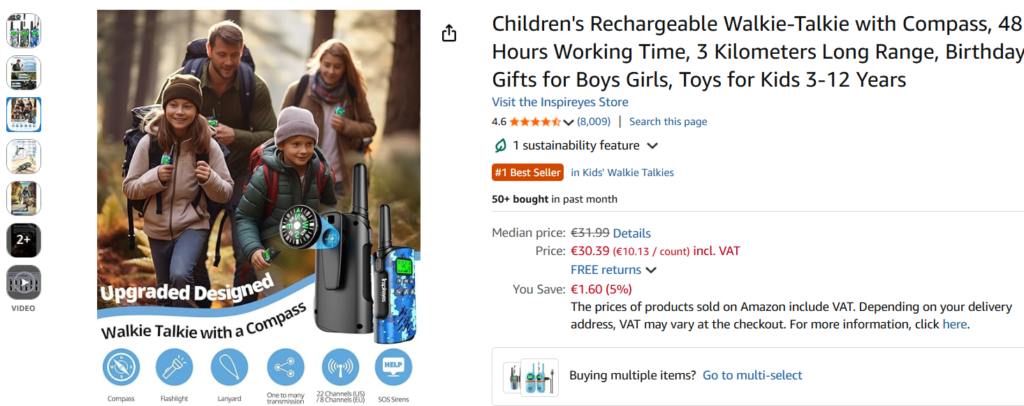Select the second product thumbnail

[x=24, y=72]
